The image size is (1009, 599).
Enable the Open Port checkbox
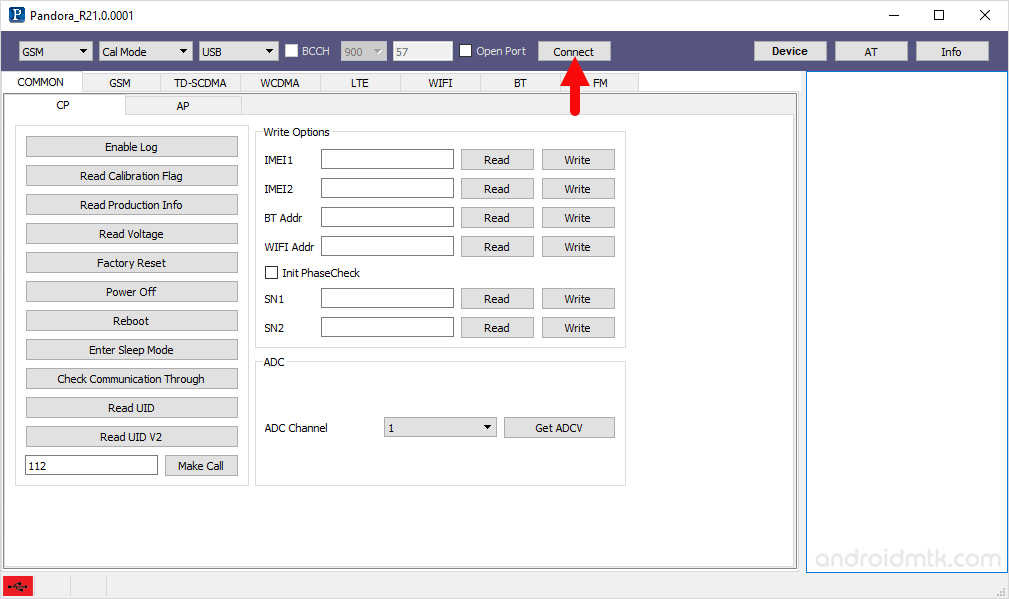point(466,51)
